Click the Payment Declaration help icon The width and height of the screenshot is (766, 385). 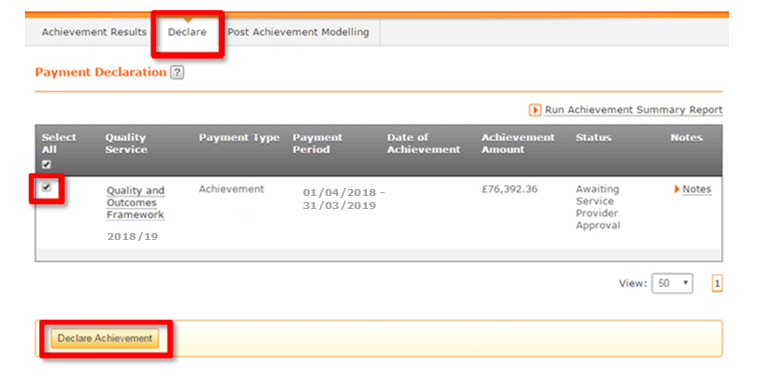(x=177, y=73)
